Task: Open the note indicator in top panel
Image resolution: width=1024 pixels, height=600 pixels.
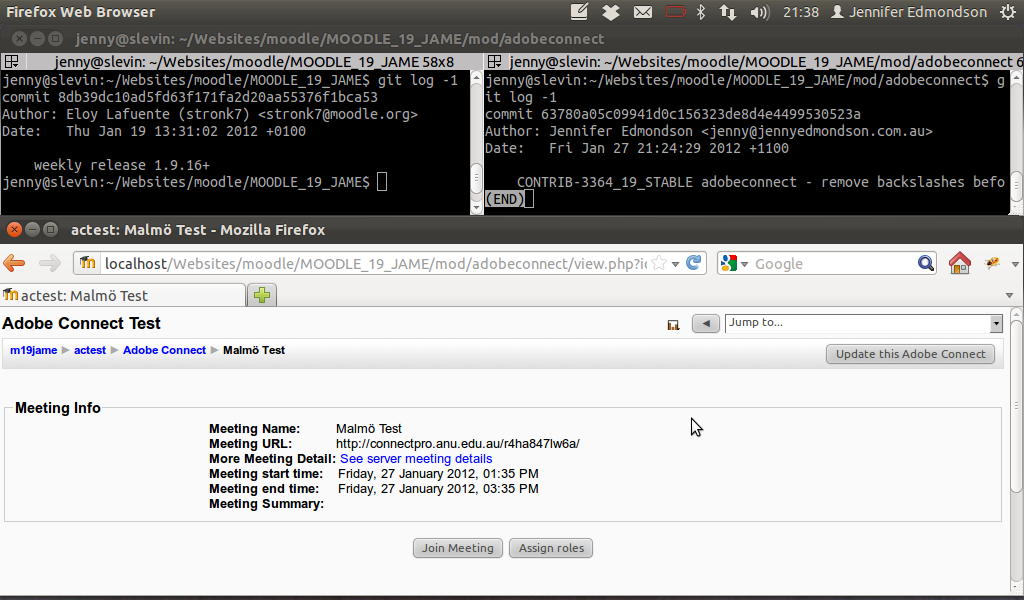Action: 579,12
